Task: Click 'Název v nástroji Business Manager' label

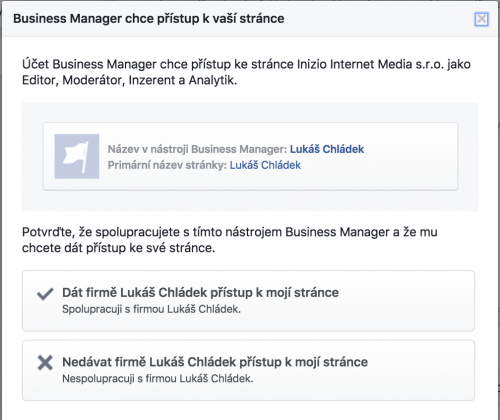Action: (x=197, y=149)
